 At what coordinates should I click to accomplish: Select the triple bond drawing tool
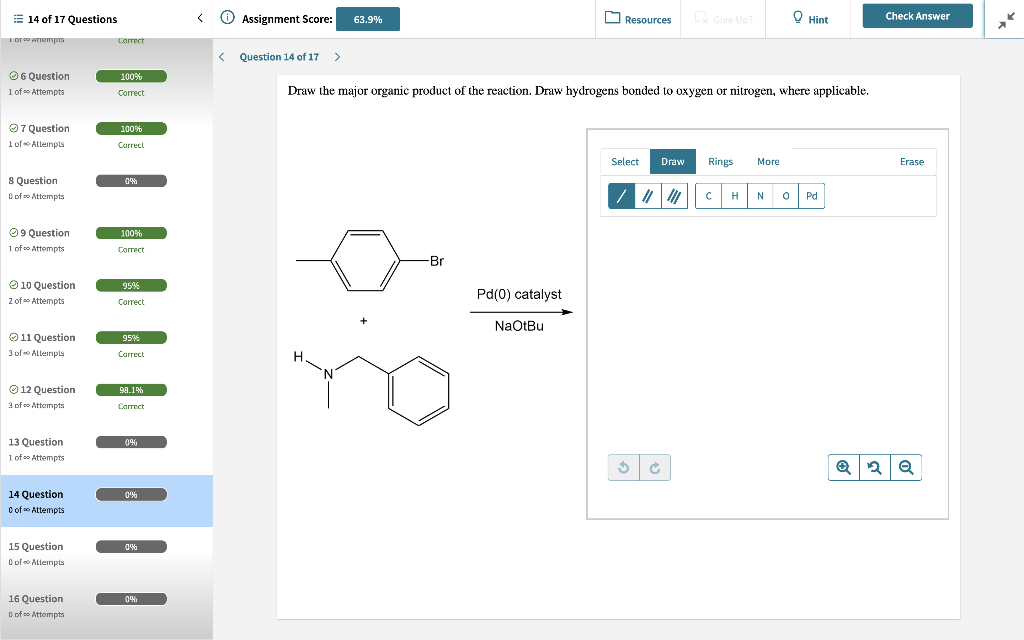pos(673,195)
